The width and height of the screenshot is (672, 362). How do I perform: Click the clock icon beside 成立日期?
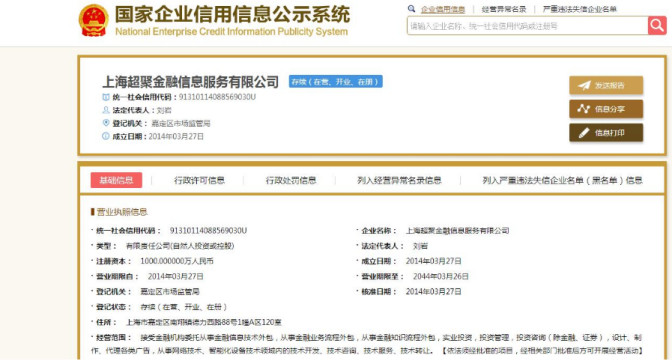tap(106, 136)
